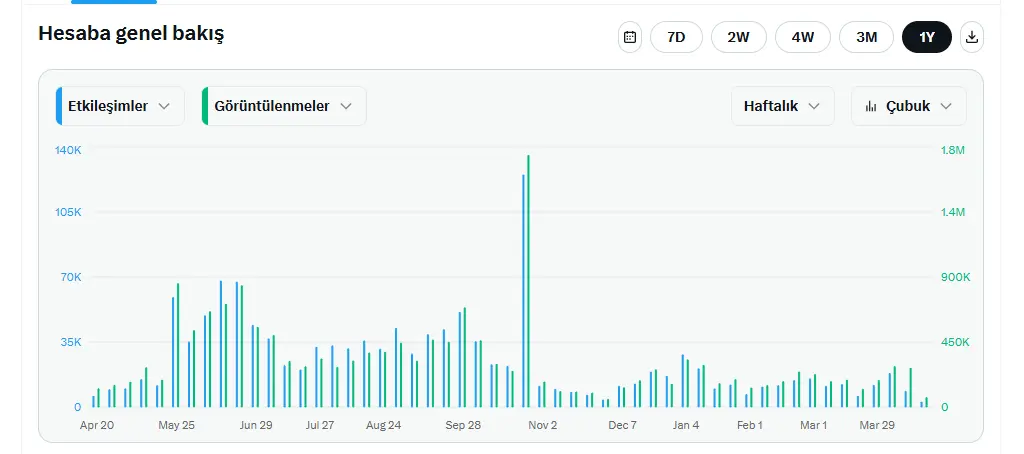Screen dimensions: 1024x454
Task: Click the Dec 7 axis label
Action: [622, 425]
